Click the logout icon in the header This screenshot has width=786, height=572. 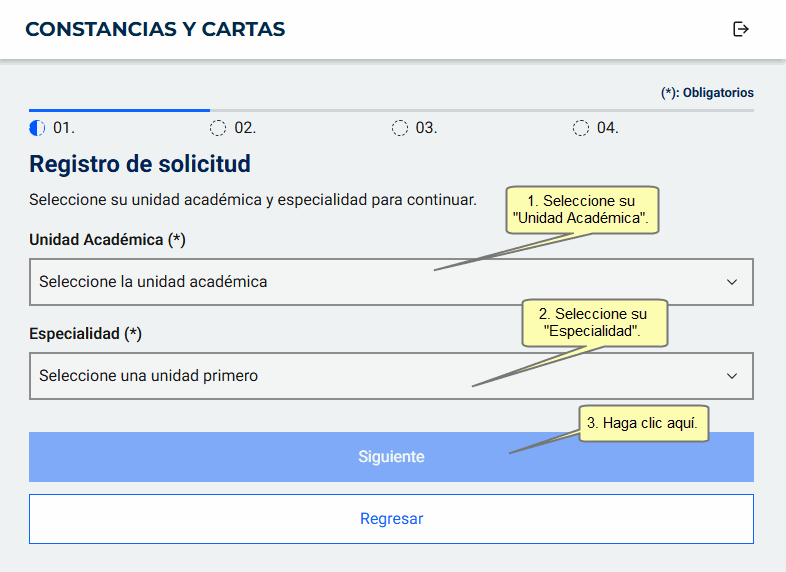741,29
